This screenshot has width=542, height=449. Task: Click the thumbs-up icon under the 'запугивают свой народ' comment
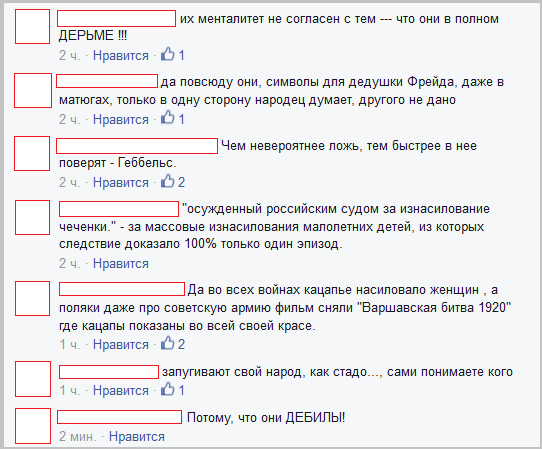(168, 389)
